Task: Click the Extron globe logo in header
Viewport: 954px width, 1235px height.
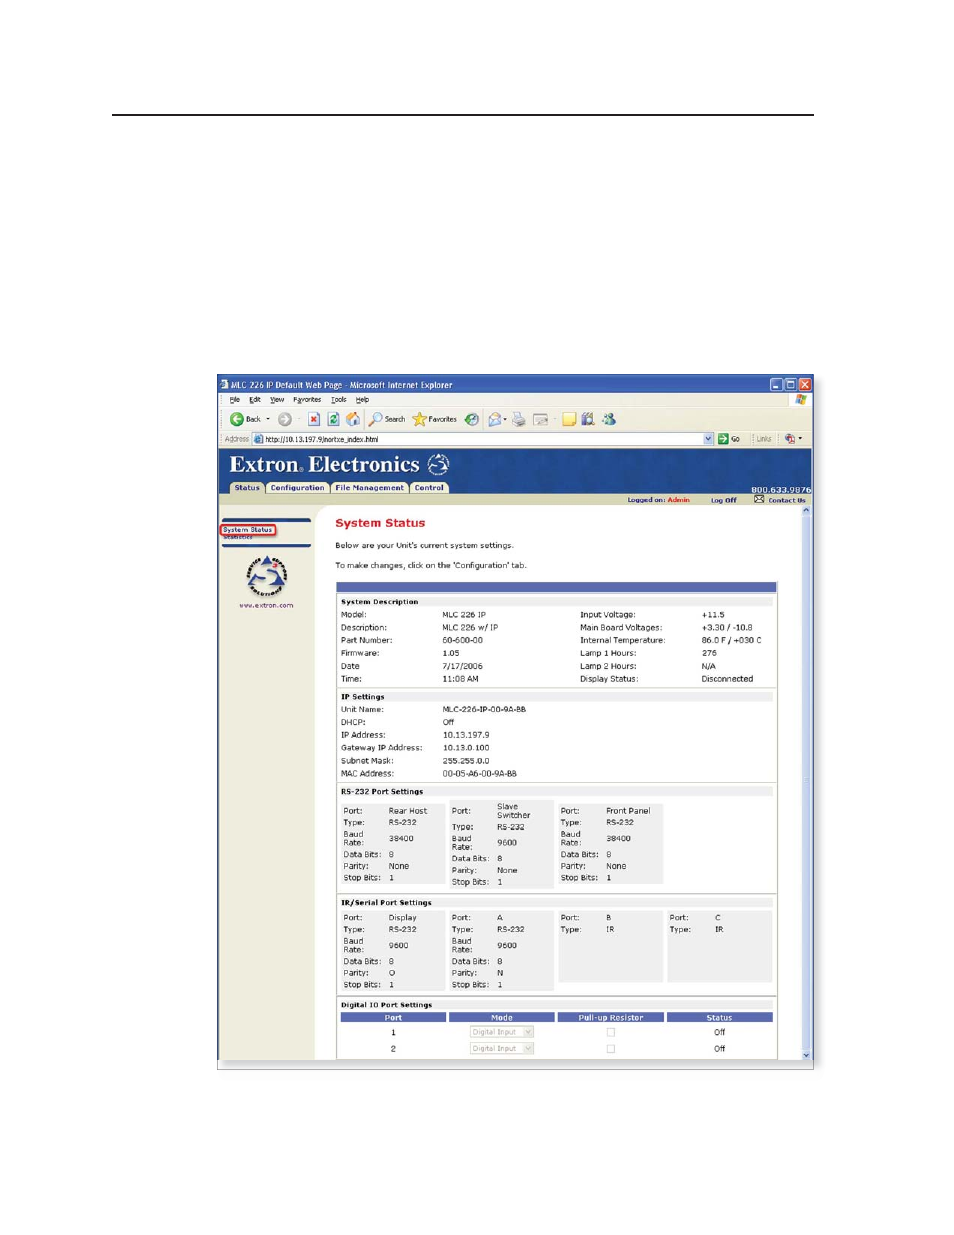Action: (x=438, y=464)
